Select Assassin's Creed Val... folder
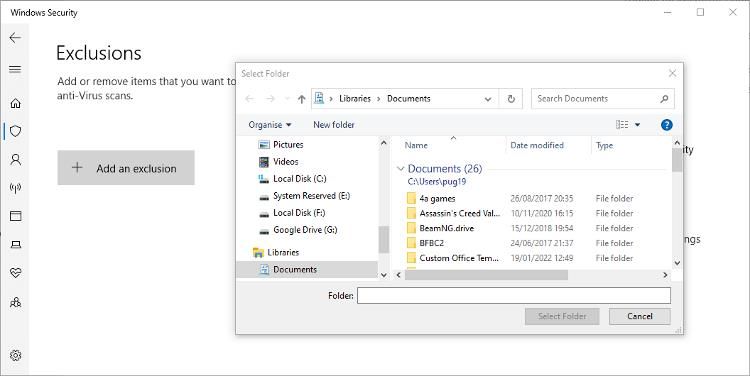The image size is (750, 376). click(x=459, y=213)
